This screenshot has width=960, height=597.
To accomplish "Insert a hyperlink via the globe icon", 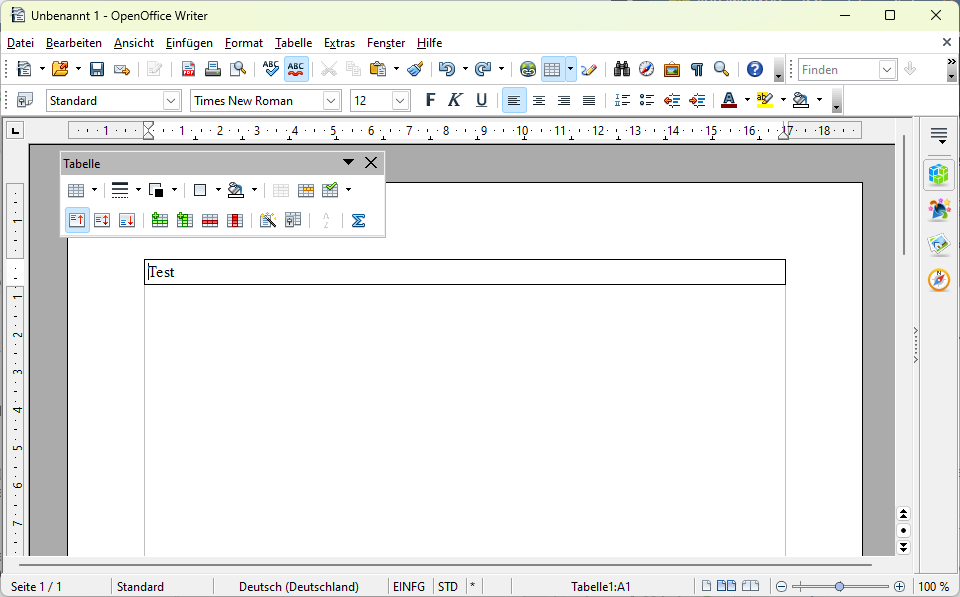I will pos(528,69).
